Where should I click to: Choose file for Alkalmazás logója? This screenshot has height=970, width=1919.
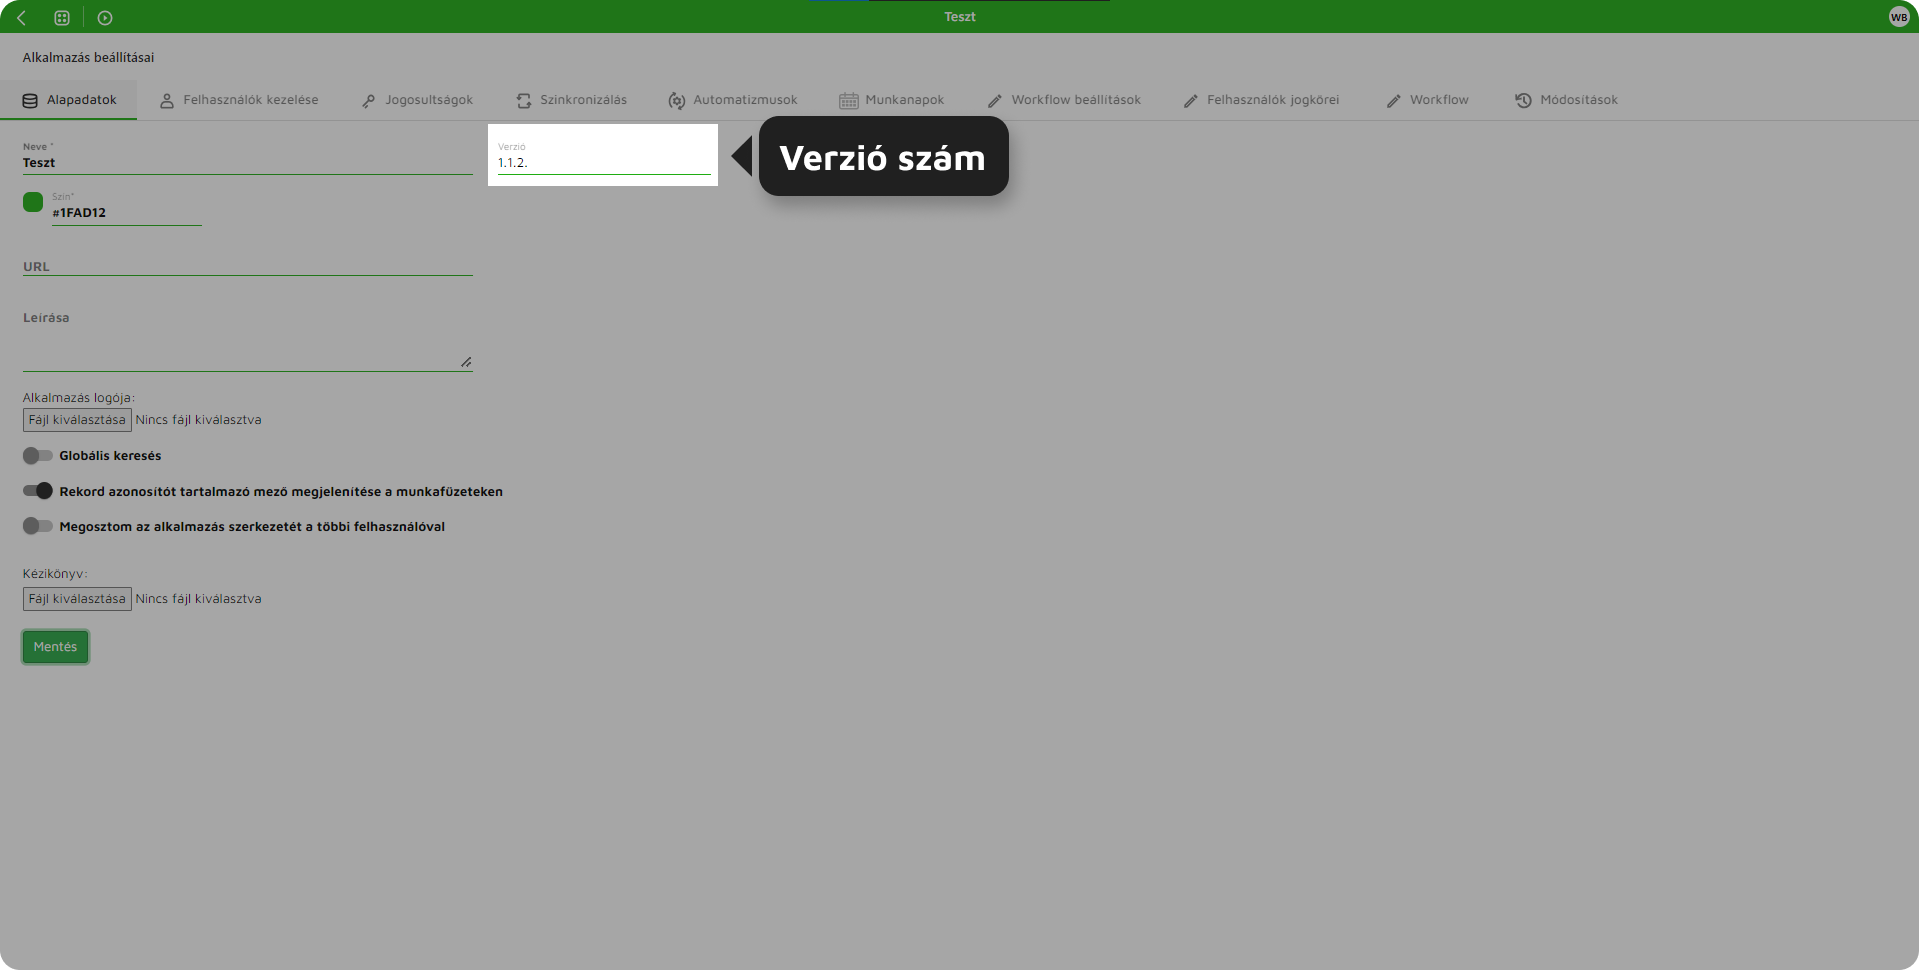(77, 420)
